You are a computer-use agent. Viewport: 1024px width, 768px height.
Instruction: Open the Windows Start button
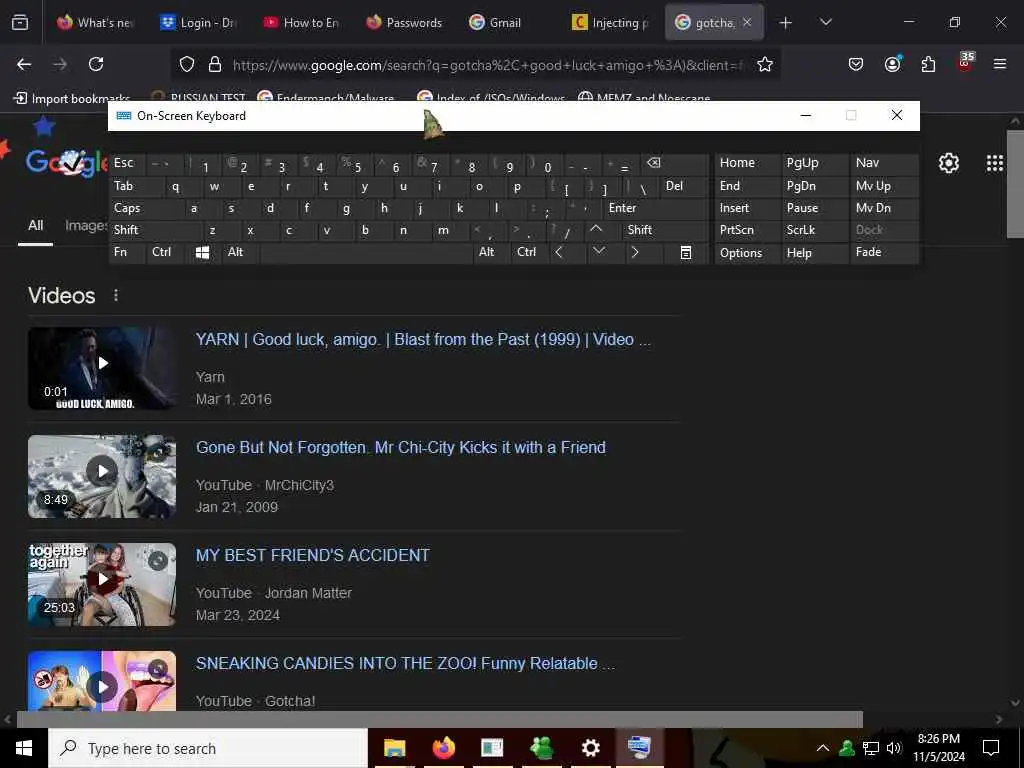[24, 748]
